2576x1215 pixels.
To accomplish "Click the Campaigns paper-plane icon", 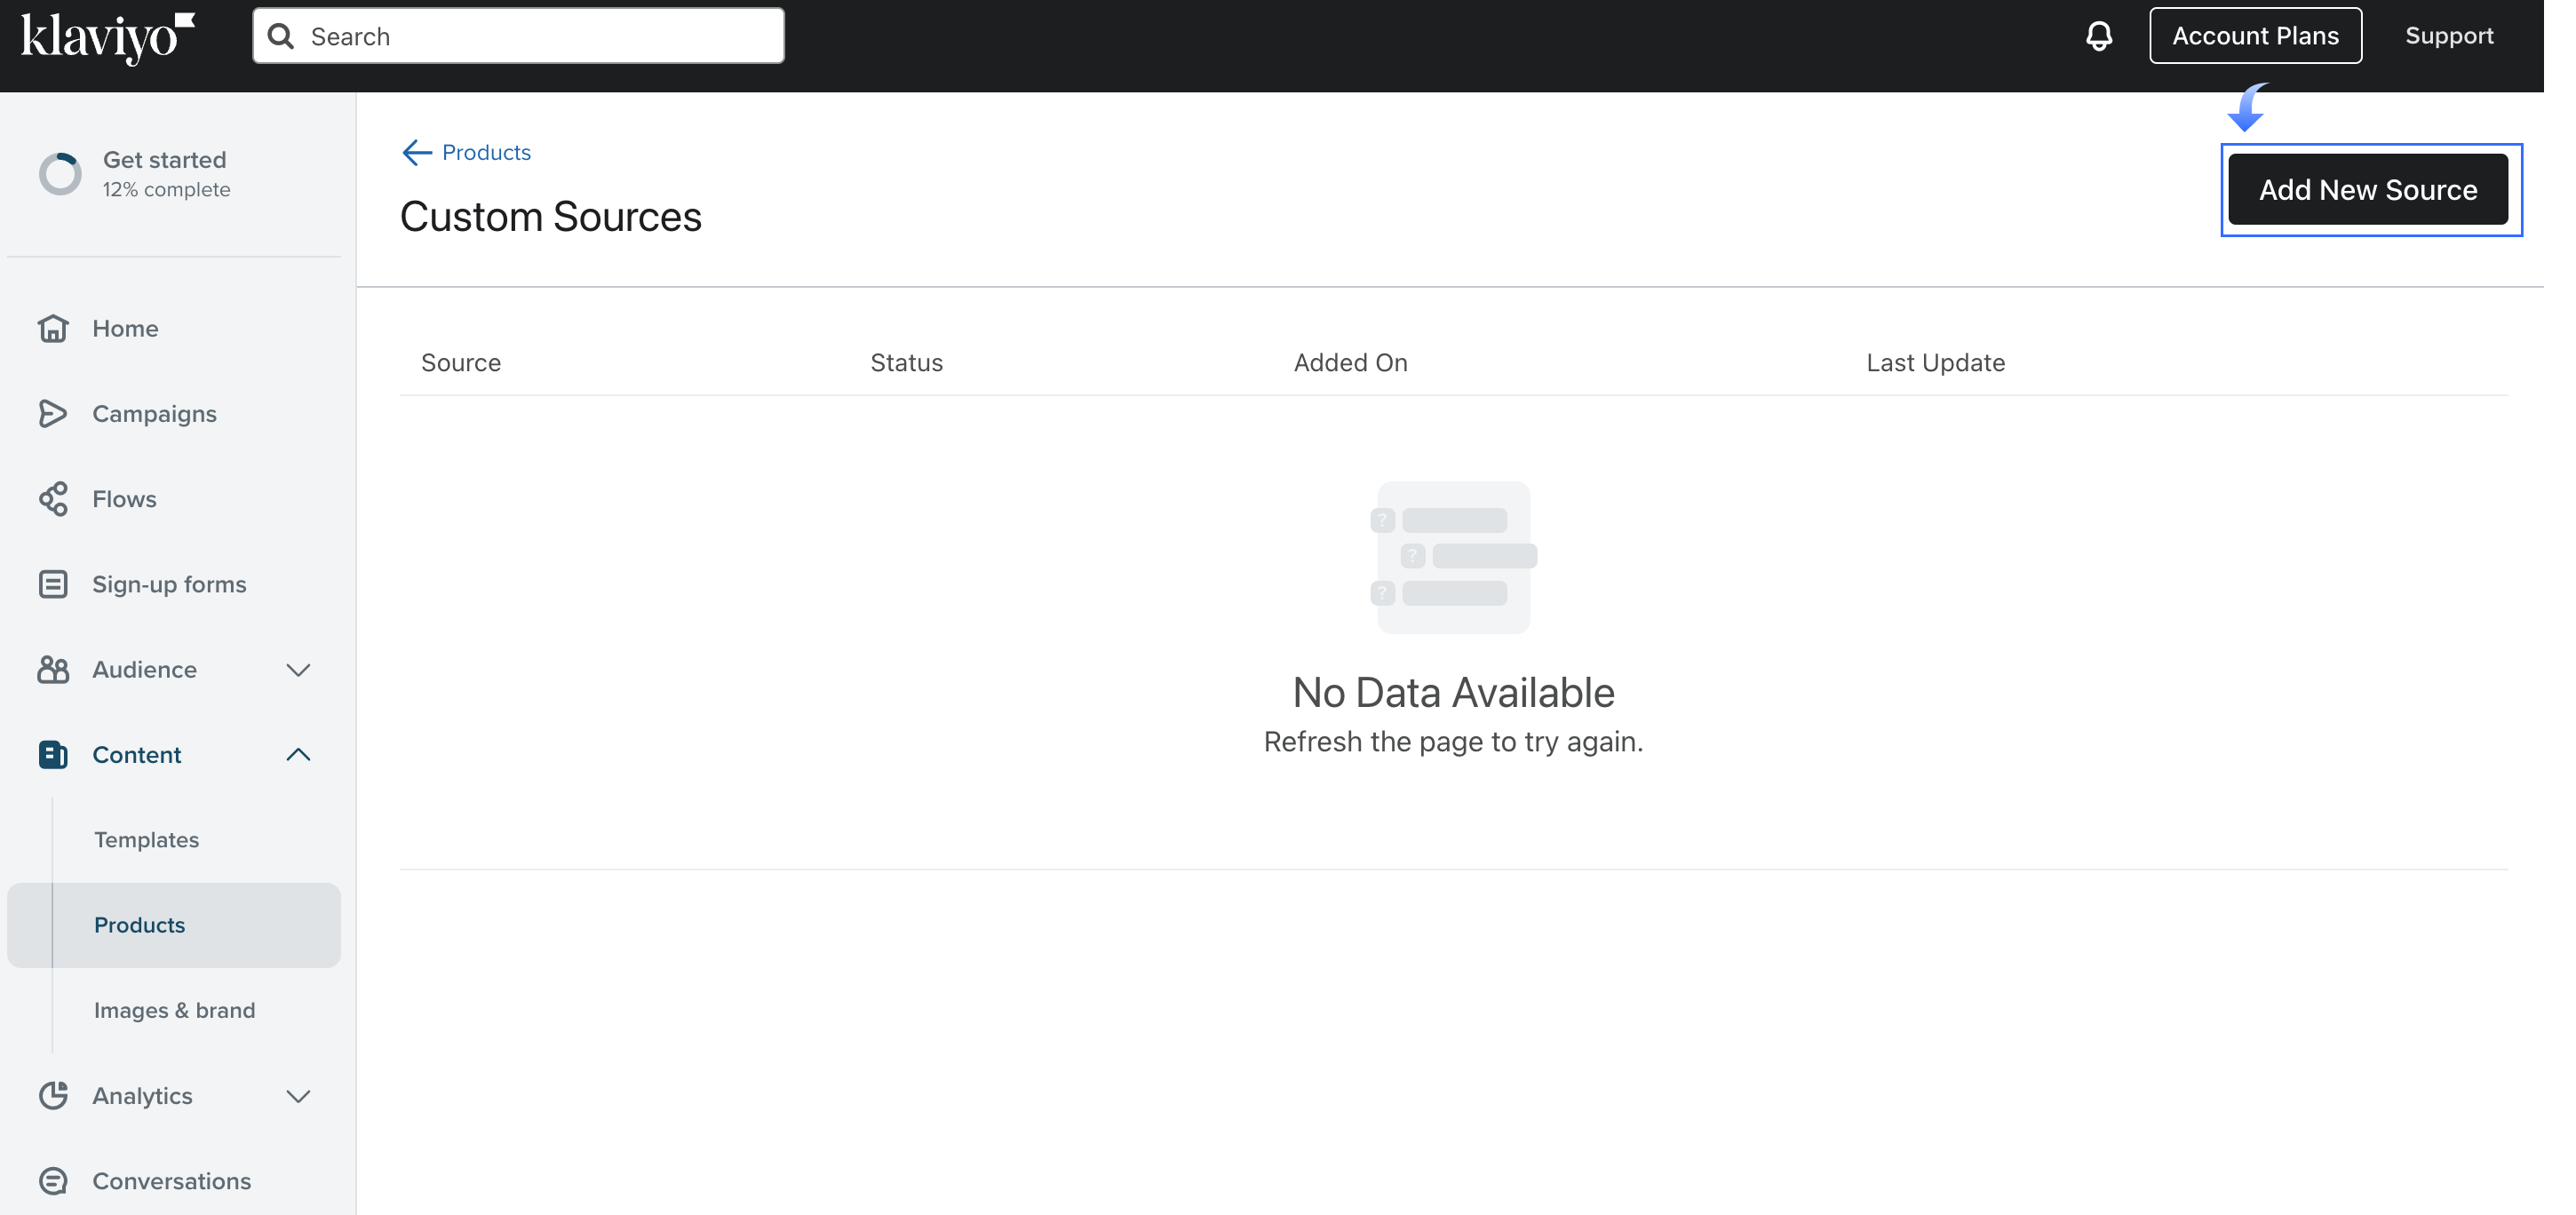I will point(53,413).
